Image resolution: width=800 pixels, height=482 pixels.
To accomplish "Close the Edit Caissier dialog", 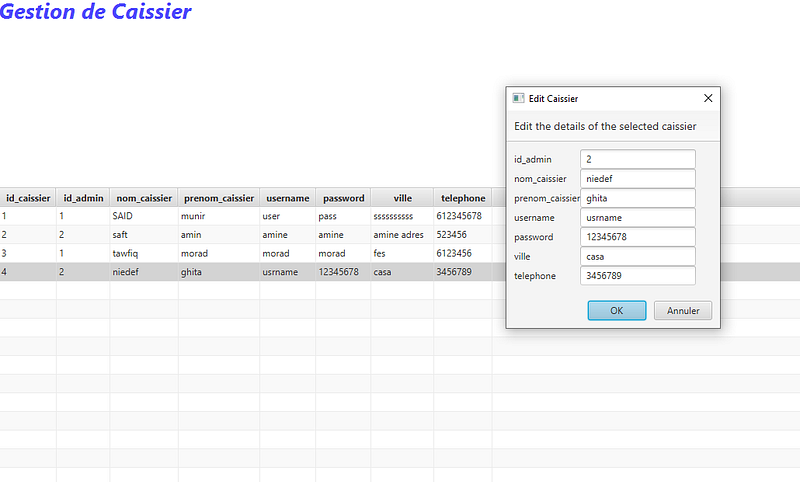I will tap(708, 99).
